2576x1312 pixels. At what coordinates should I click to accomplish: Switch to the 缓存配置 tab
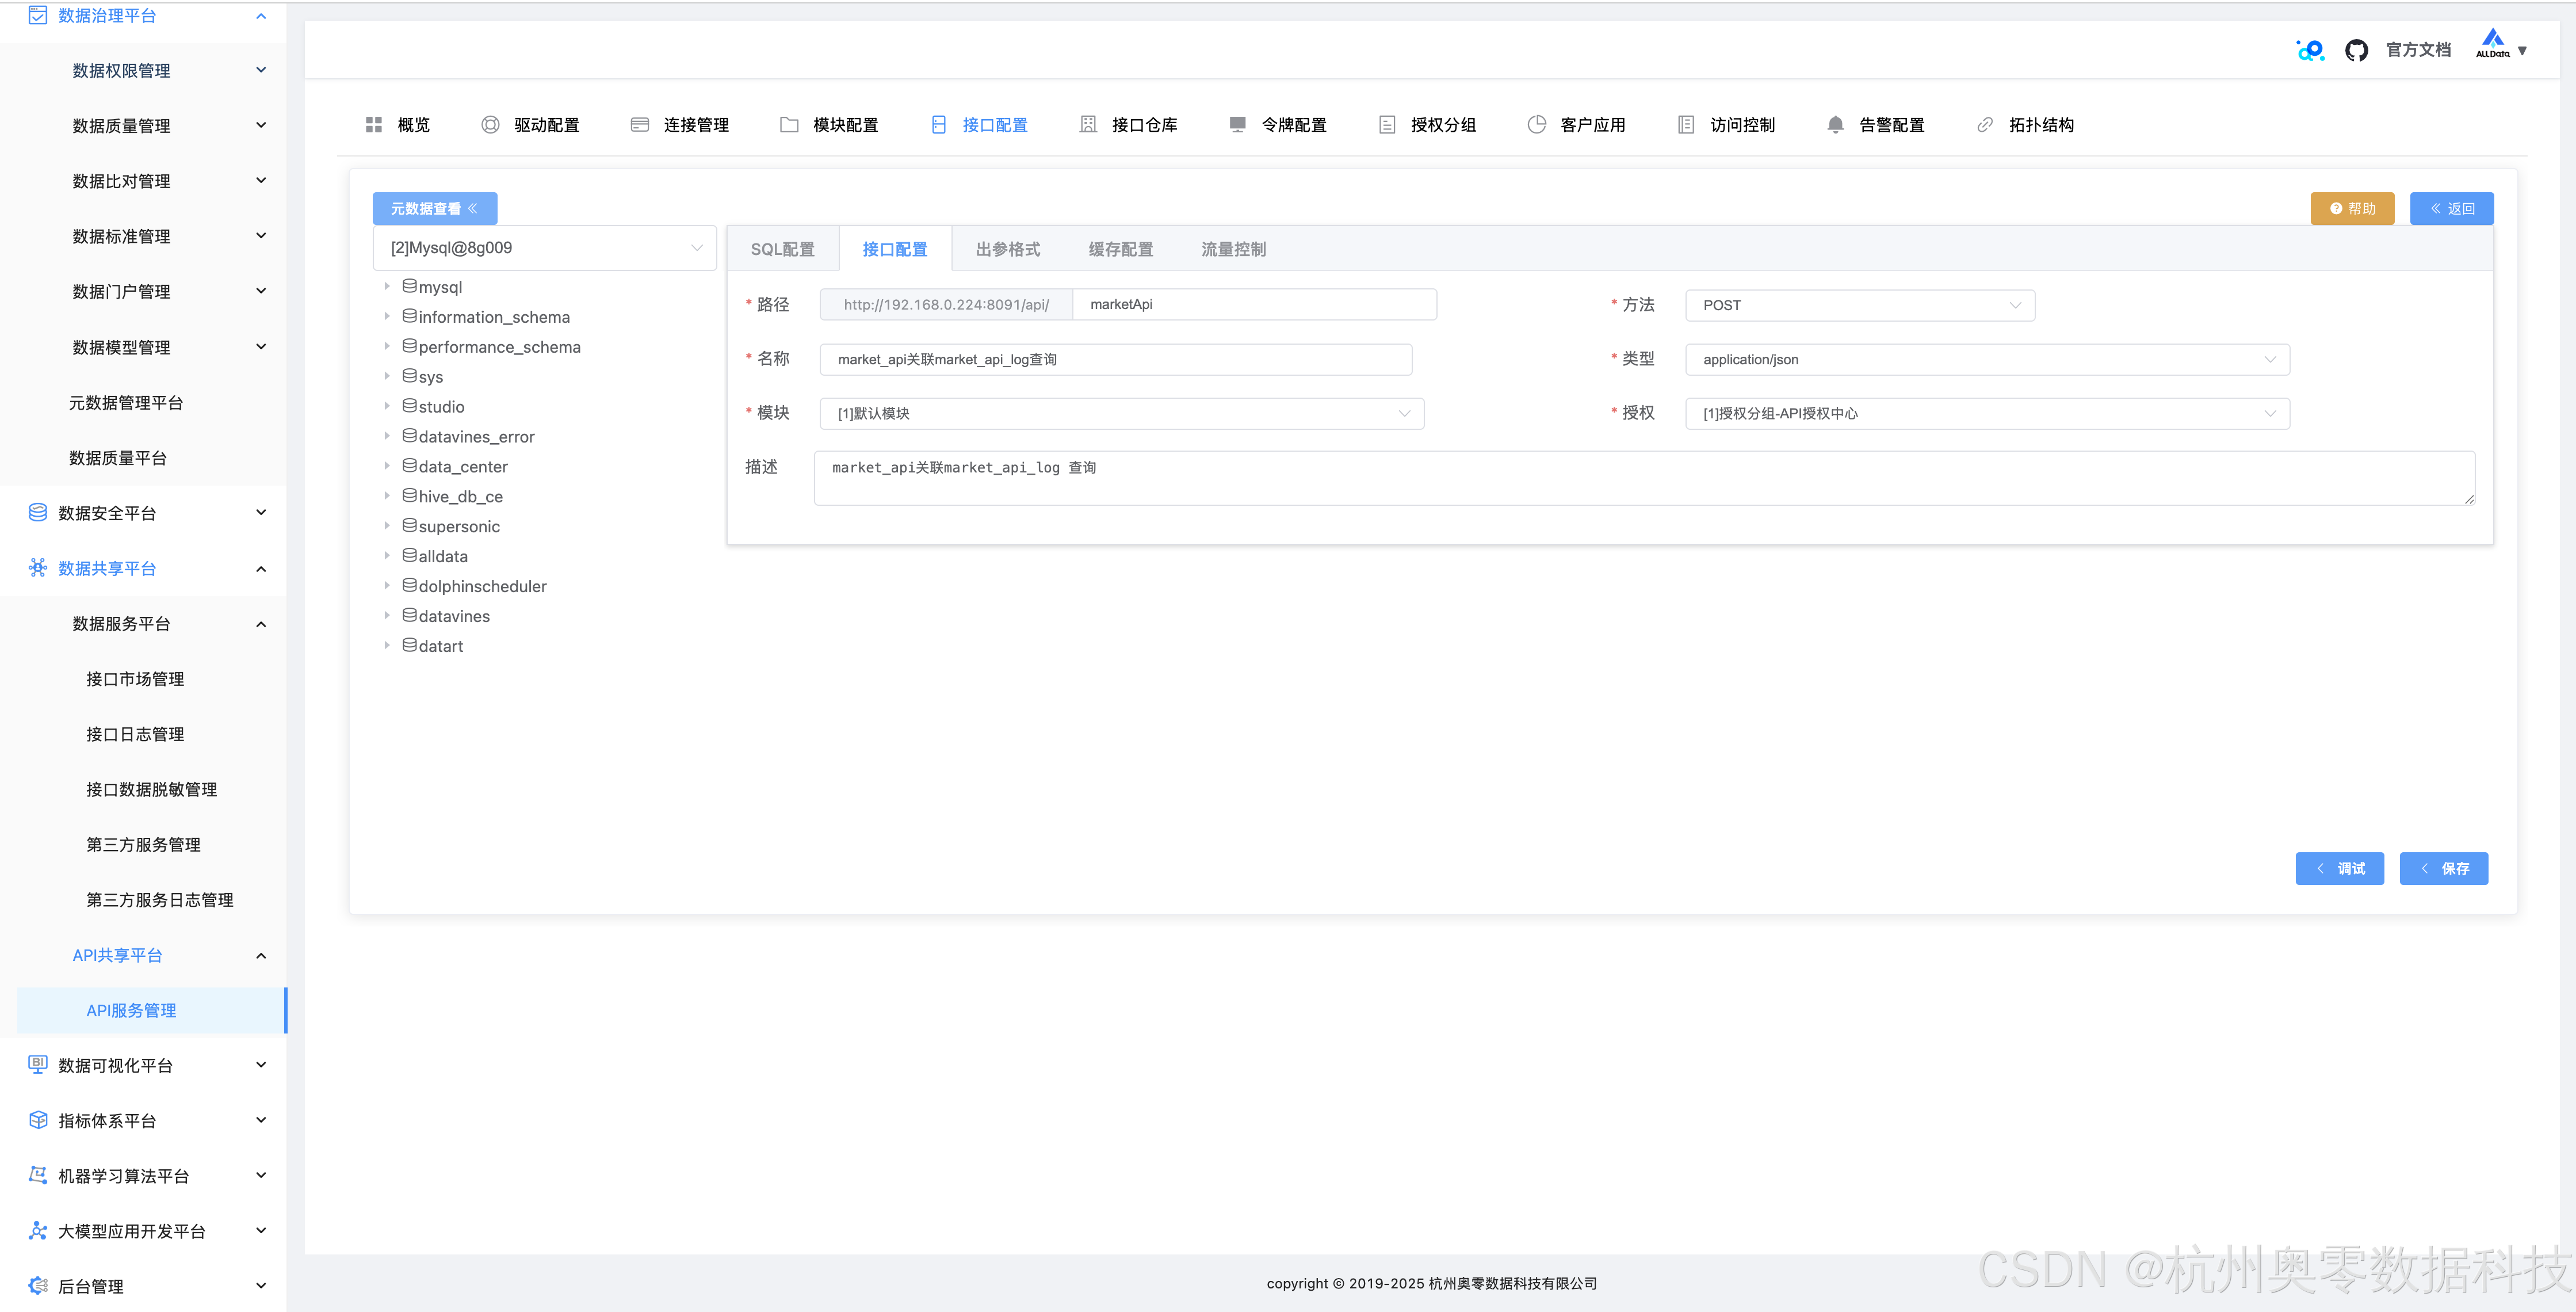(1120, 249)
